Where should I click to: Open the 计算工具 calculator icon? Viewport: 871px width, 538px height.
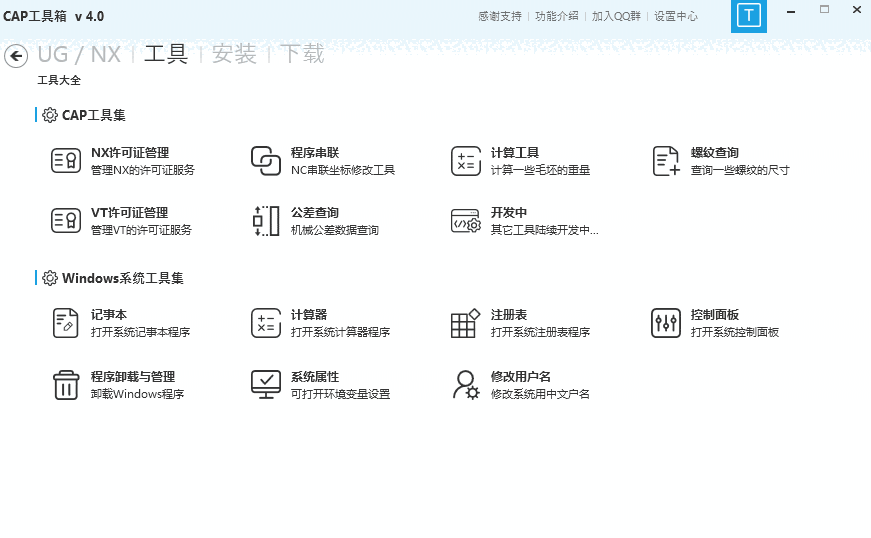click(x=466, y=161)
